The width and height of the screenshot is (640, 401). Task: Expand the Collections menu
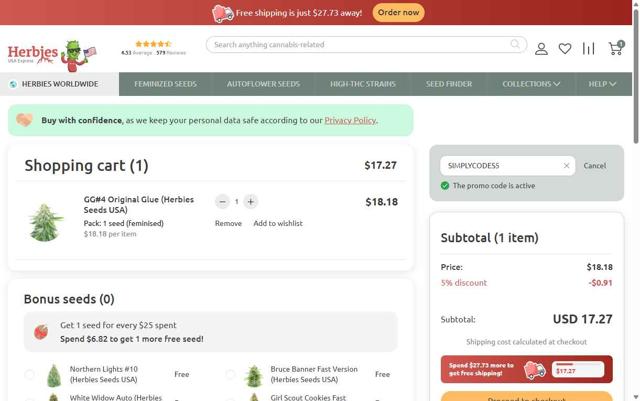pos(531,84)
